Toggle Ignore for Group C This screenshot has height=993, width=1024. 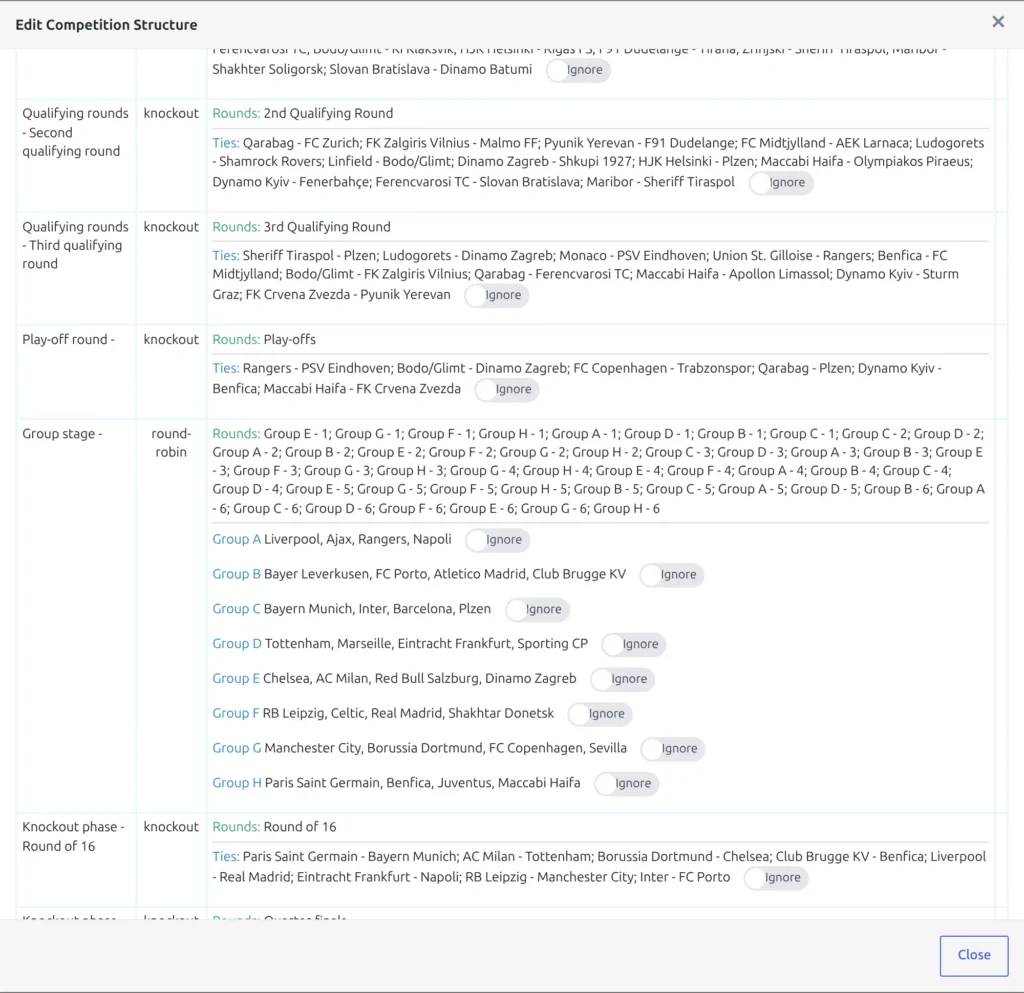pos(537,610)
